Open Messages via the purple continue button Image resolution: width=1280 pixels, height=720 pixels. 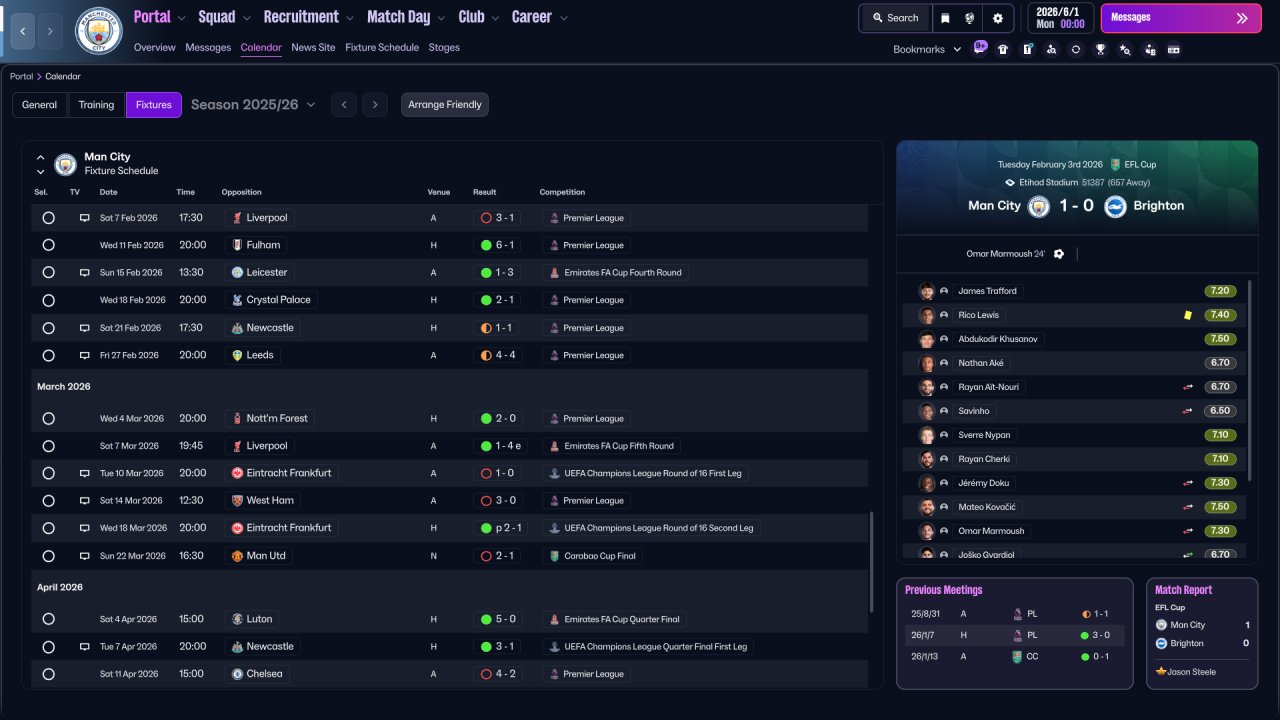pos(1180,18)
